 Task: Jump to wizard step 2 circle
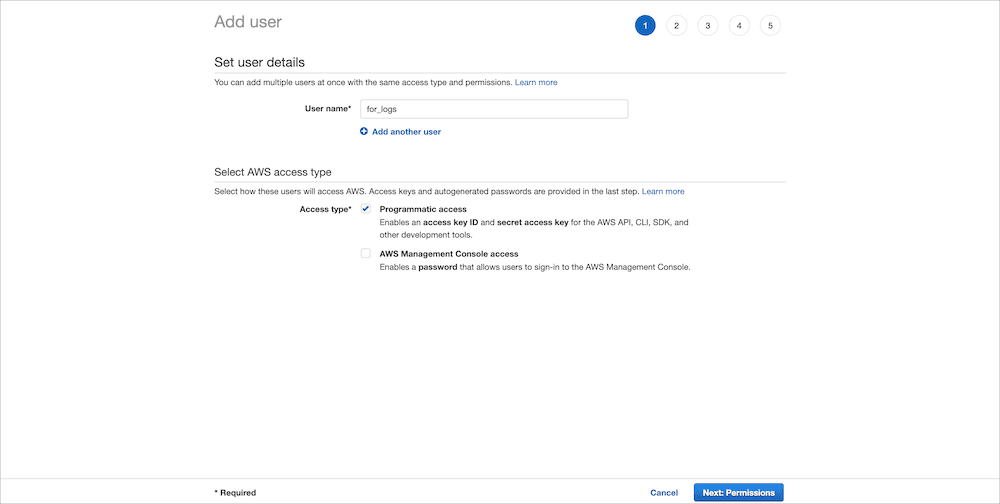click(x=677, y=26)
